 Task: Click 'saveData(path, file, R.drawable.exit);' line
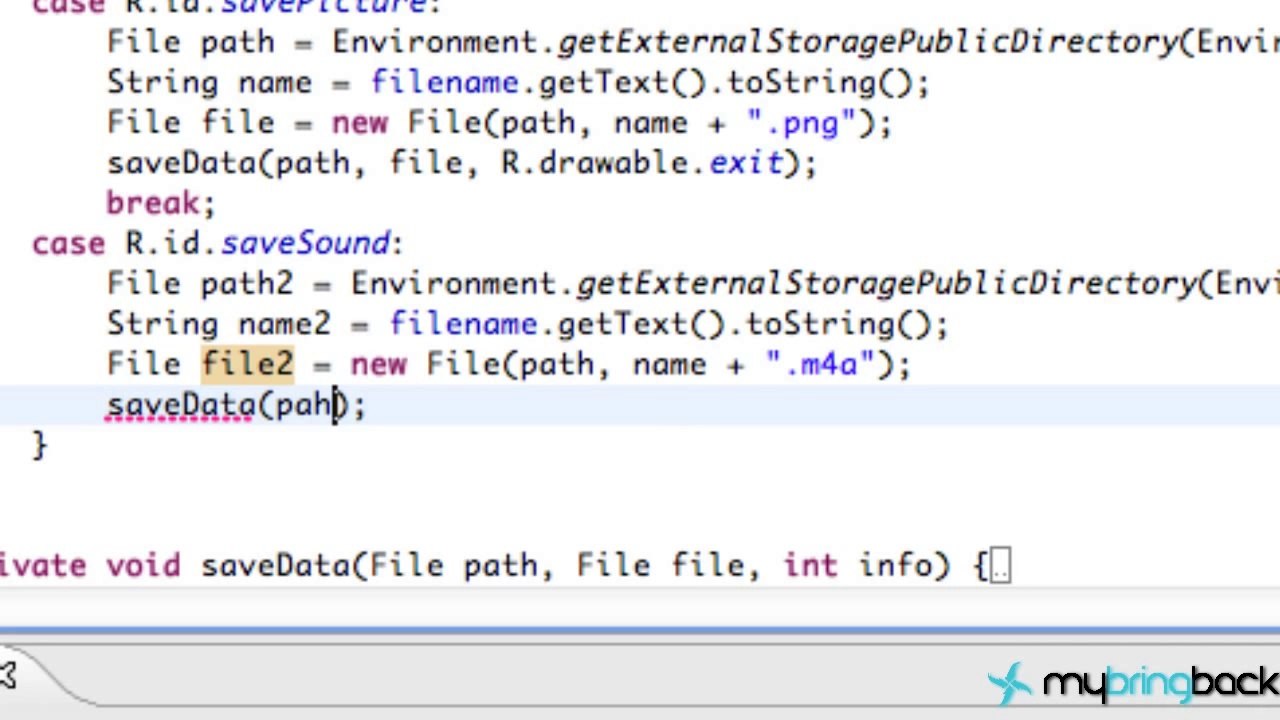pos(461,163)
